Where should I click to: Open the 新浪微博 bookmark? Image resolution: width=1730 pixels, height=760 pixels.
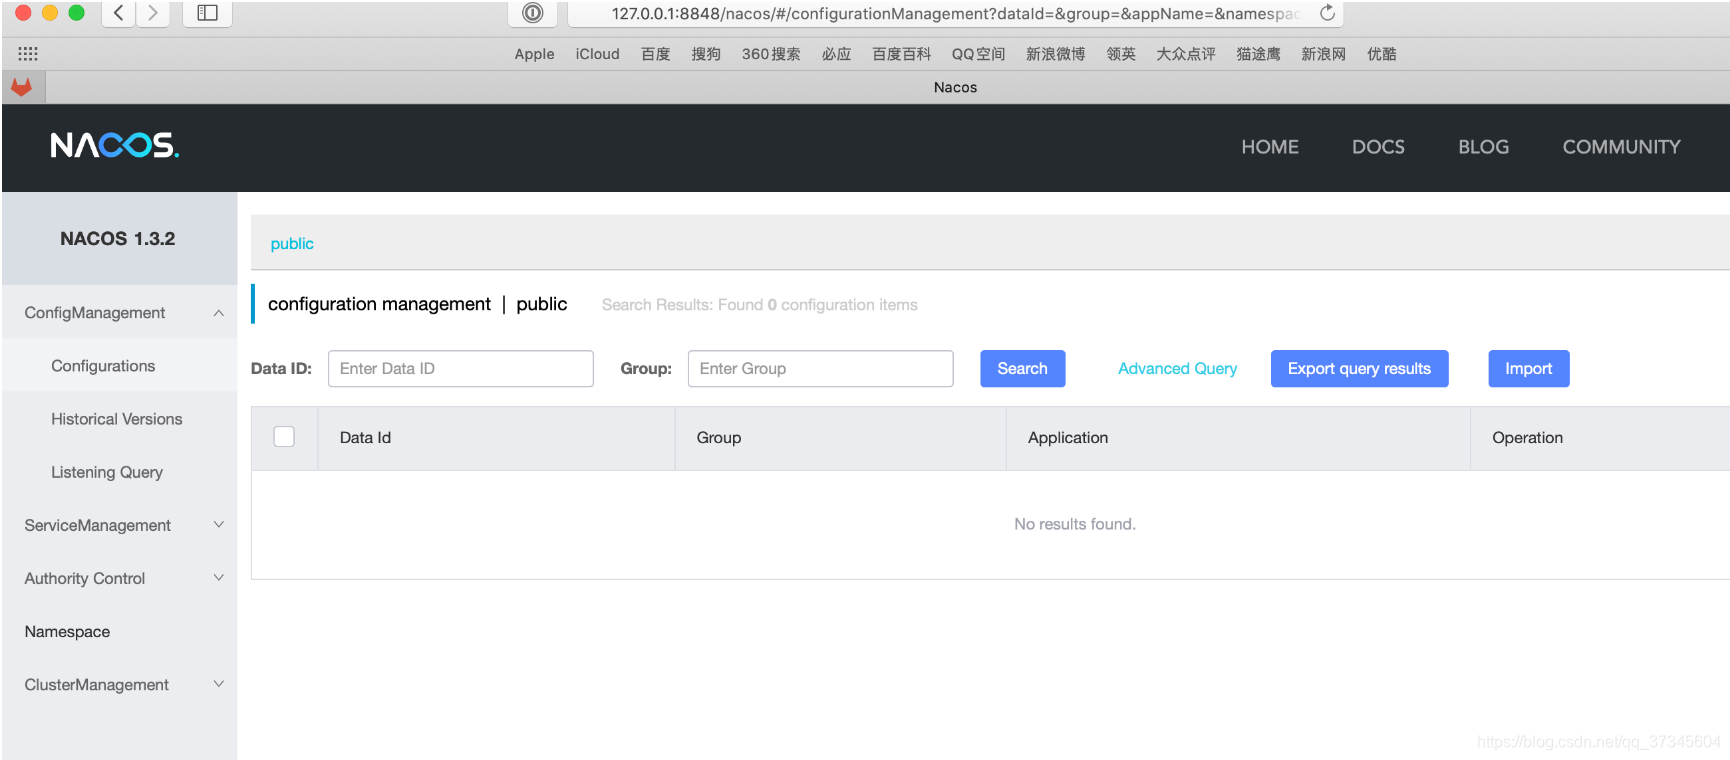1055,54
